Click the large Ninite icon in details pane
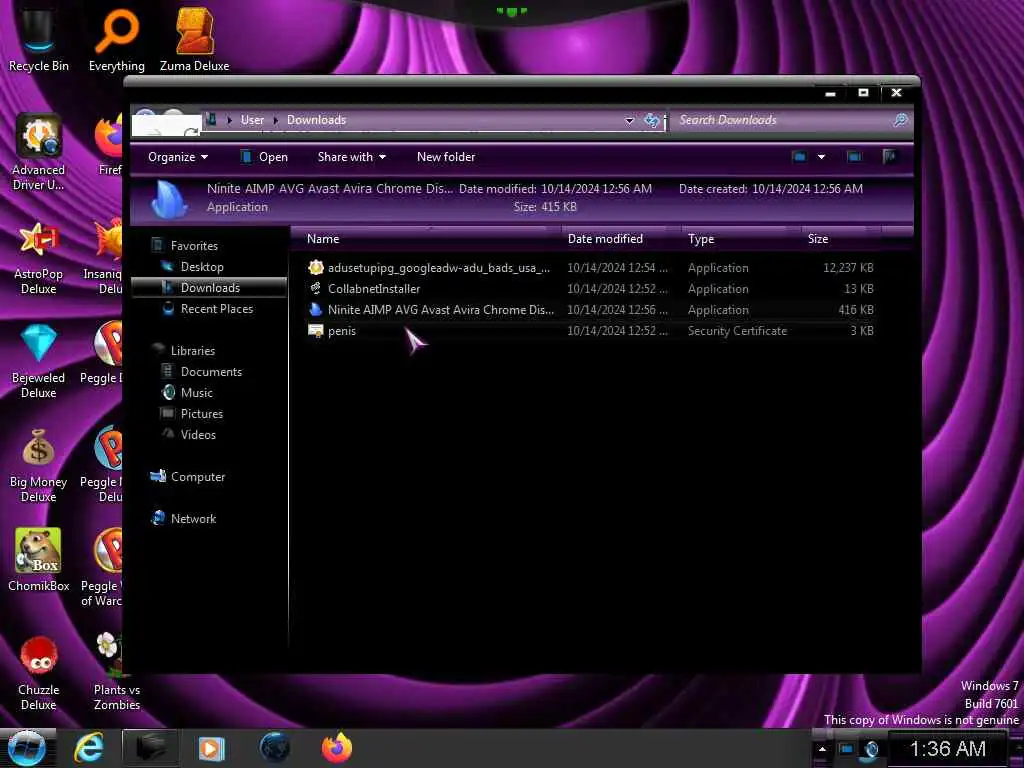This screenshot has width=1024, height=768. pos(169,199)
